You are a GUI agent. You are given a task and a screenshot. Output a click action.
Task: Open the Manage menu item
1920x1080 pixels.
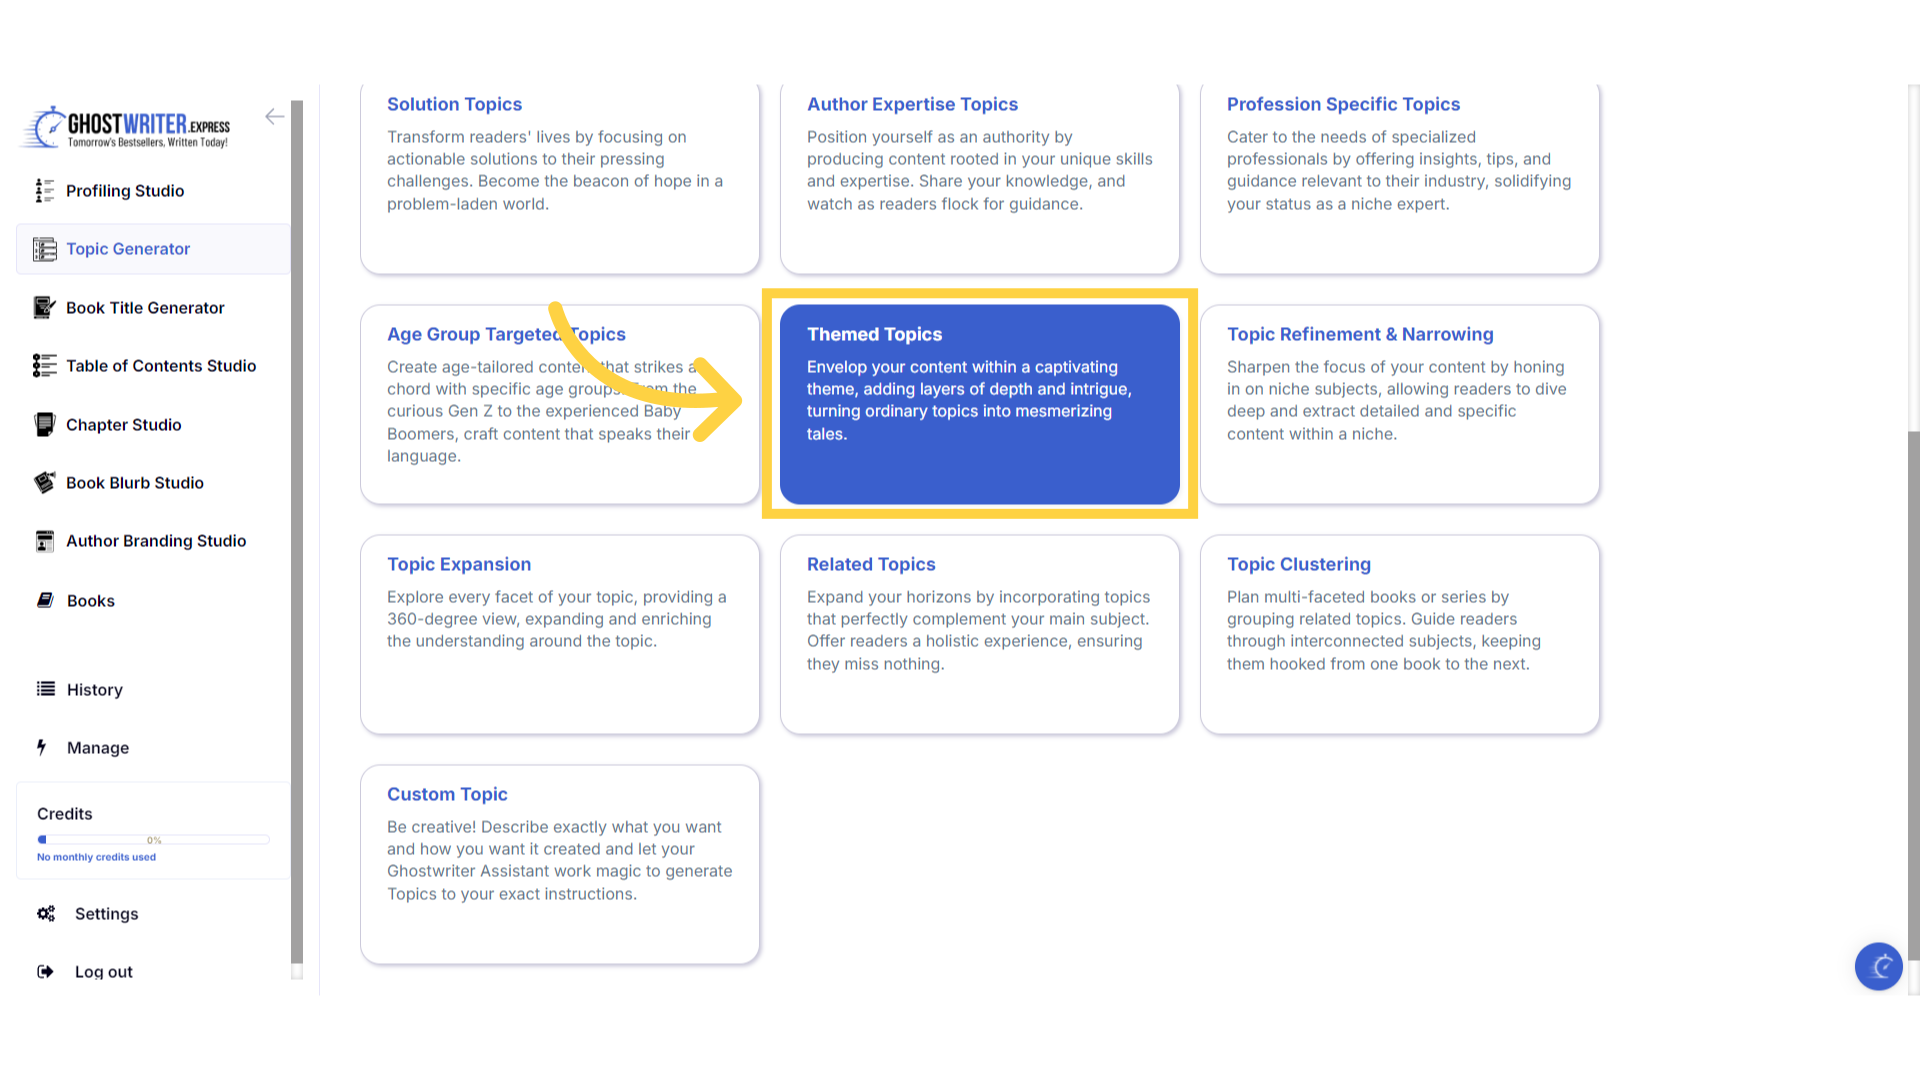point(97,748)
